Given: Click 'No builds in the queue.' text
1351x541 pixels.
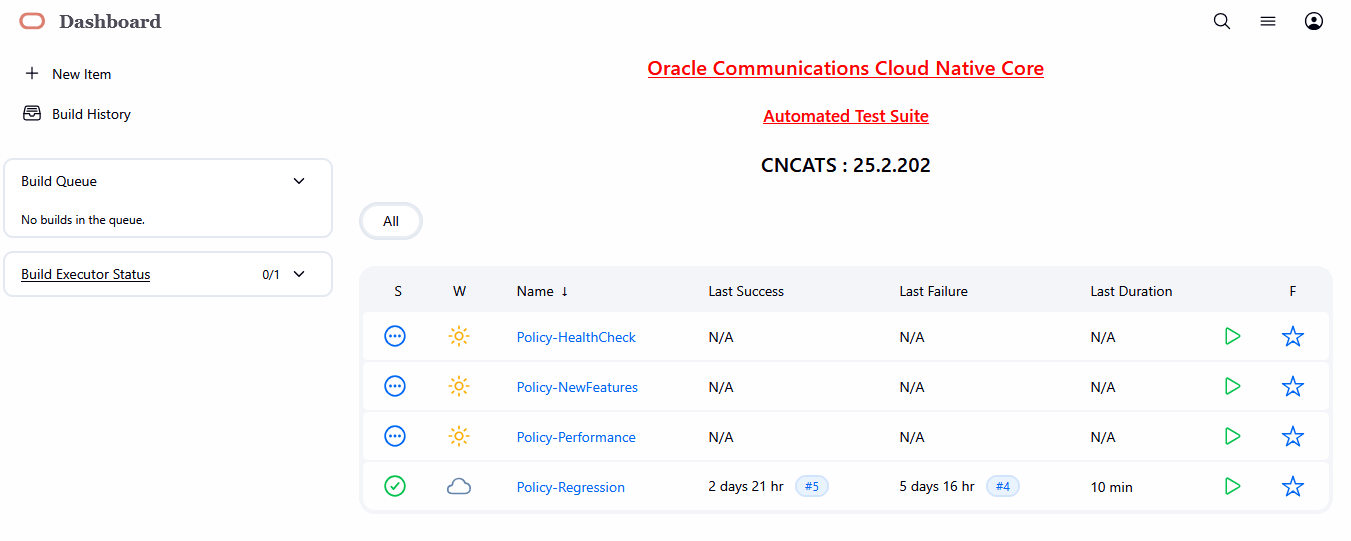Looking at the screenshot, I should [x=83, y=220].
